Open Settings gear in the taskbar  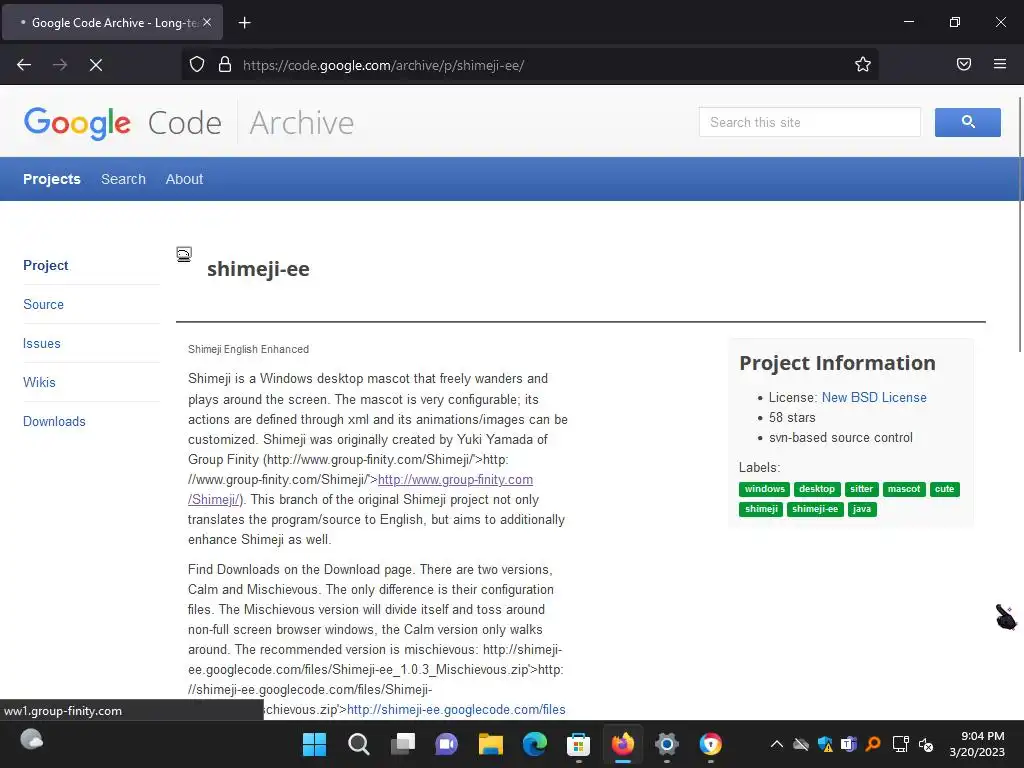[667, 744]
